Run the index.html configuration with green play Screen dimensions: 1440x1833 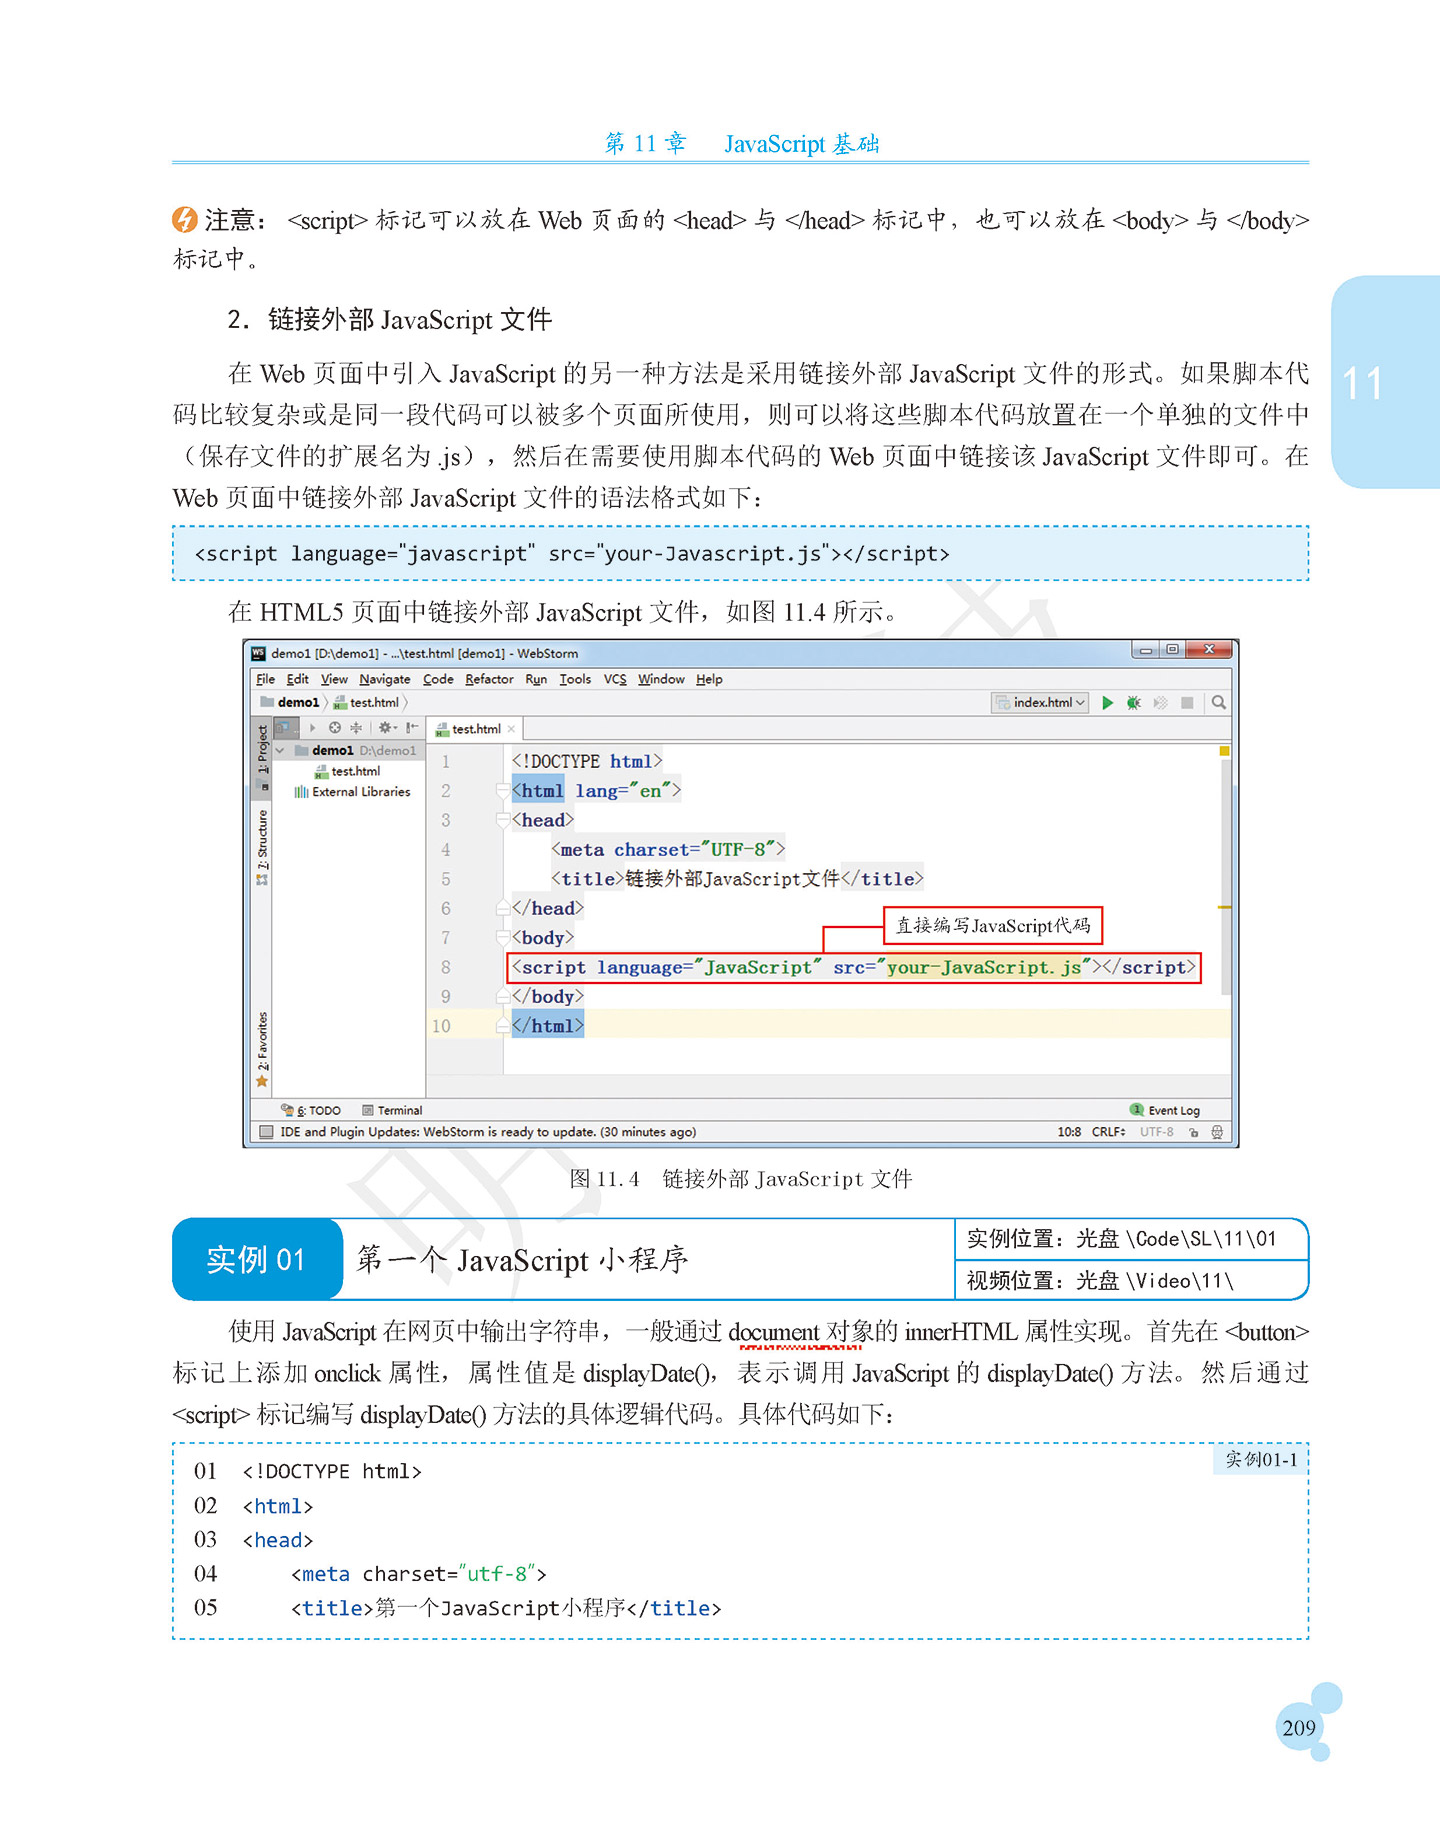coord(1107,703)
